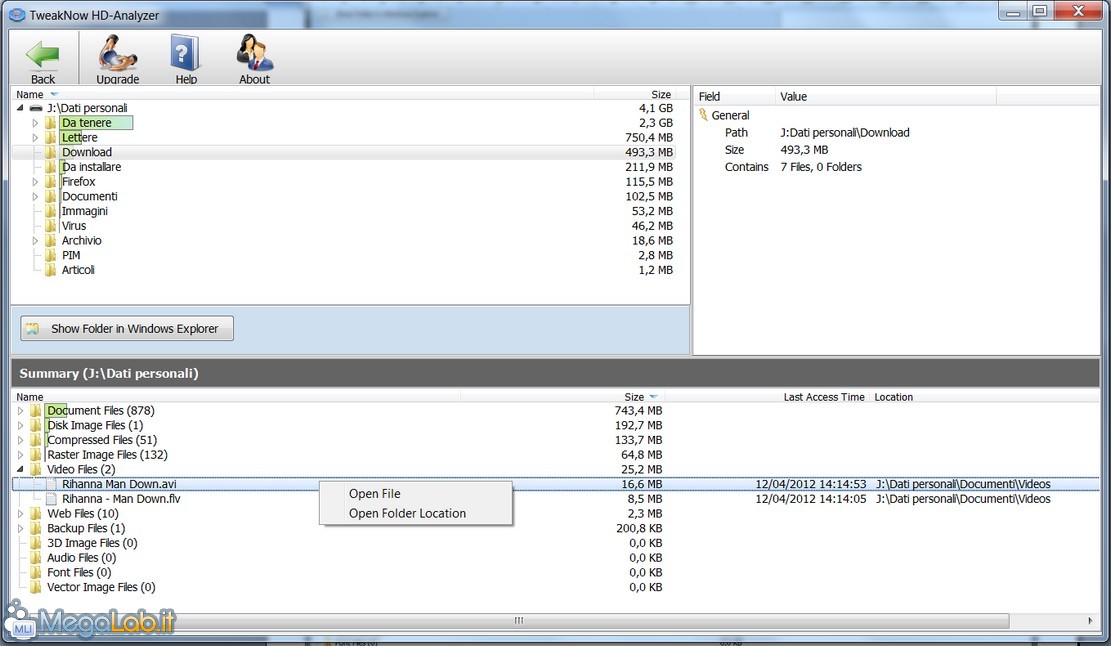
Task: Click the Firefox folder icon
Action: click(50, 182)
